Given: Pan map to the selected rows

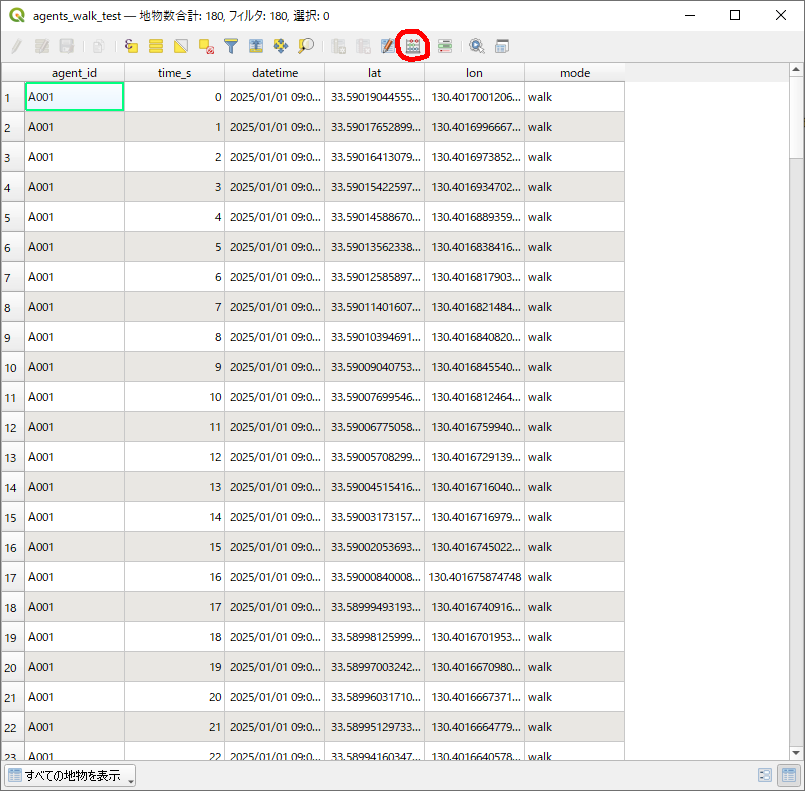Looking at the screenshot, I should (x=281, y=46).
